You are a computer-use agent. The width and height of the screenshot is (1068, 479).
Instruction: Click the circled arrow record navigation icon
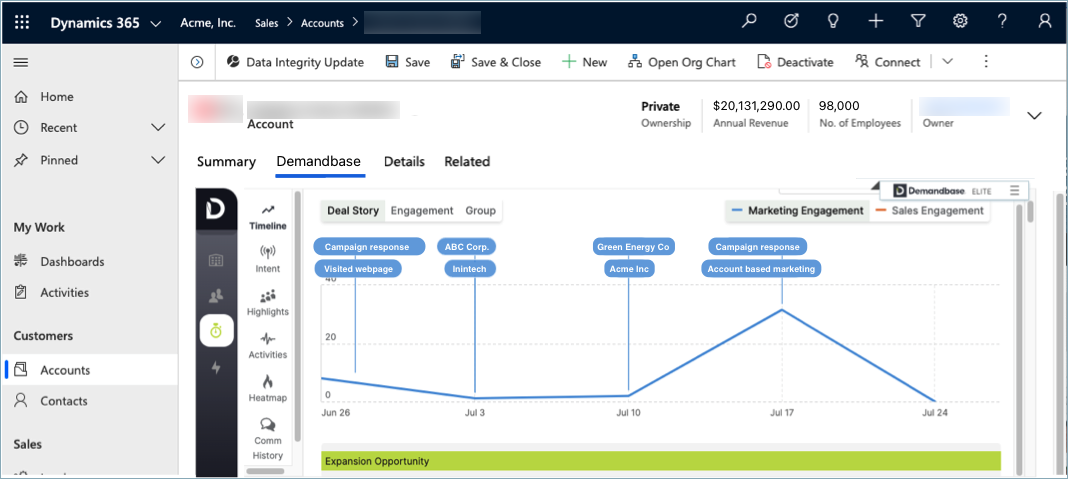[x=198, y=62]
